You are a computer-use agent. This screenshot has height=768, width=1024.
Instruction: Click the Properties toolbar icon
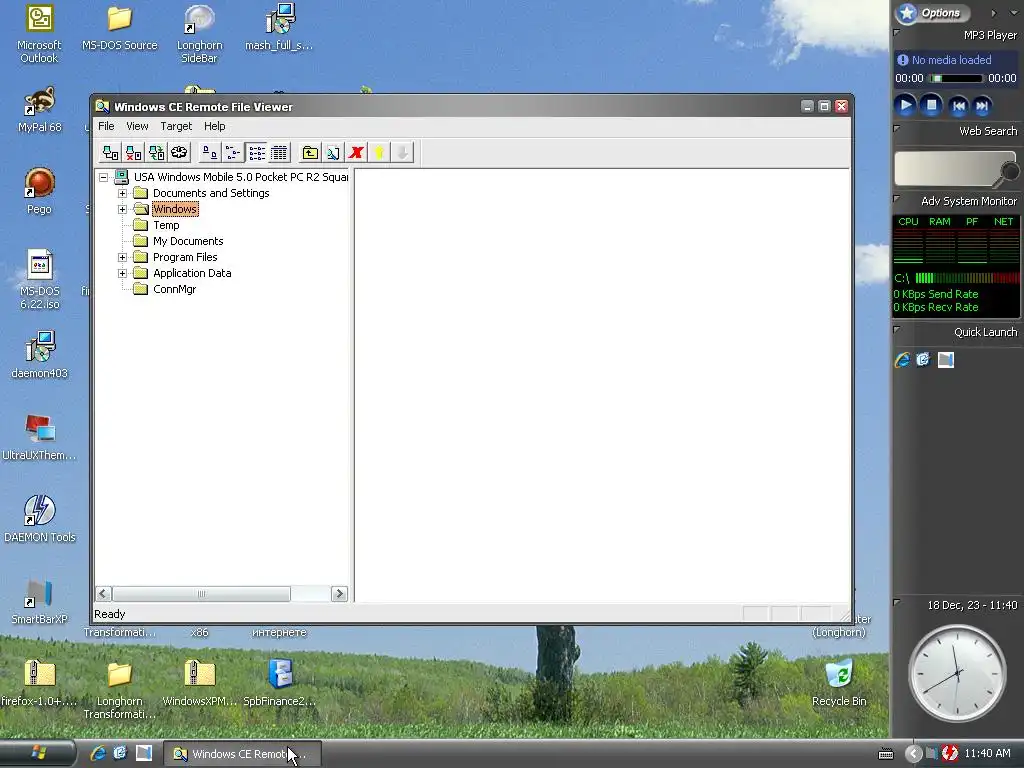333,153
